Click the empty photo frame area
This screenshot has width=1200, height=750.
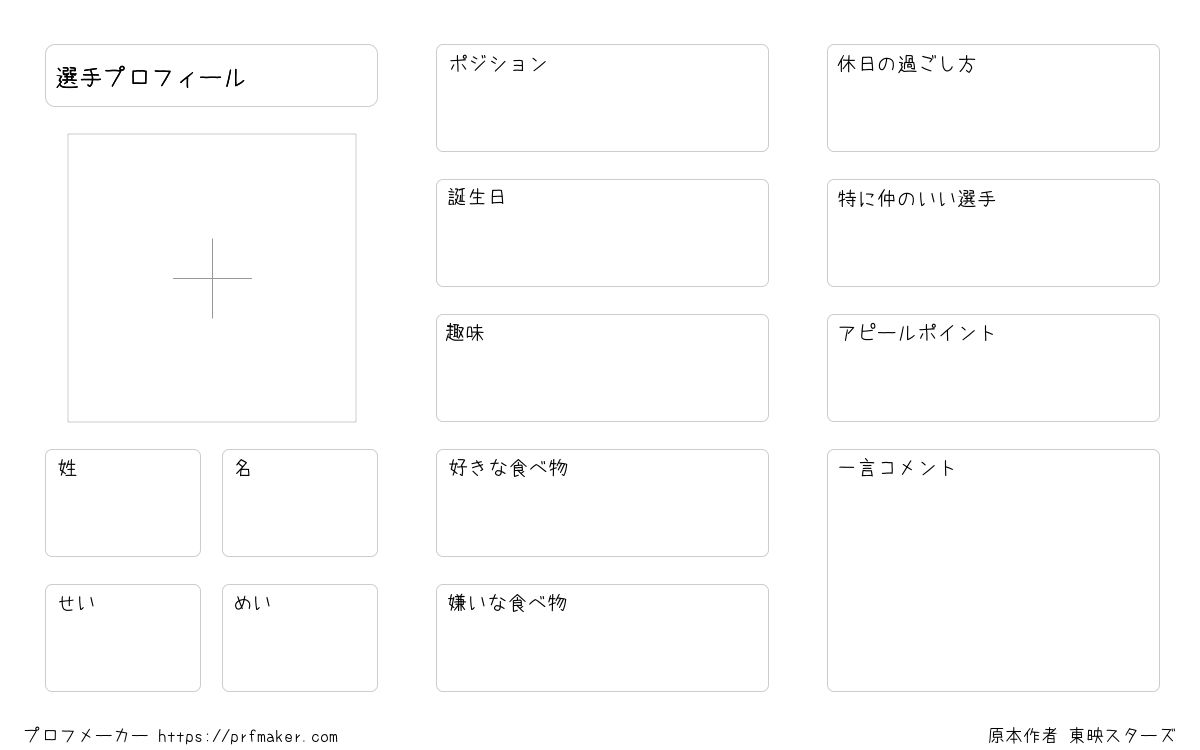click(x=212, y=278)
